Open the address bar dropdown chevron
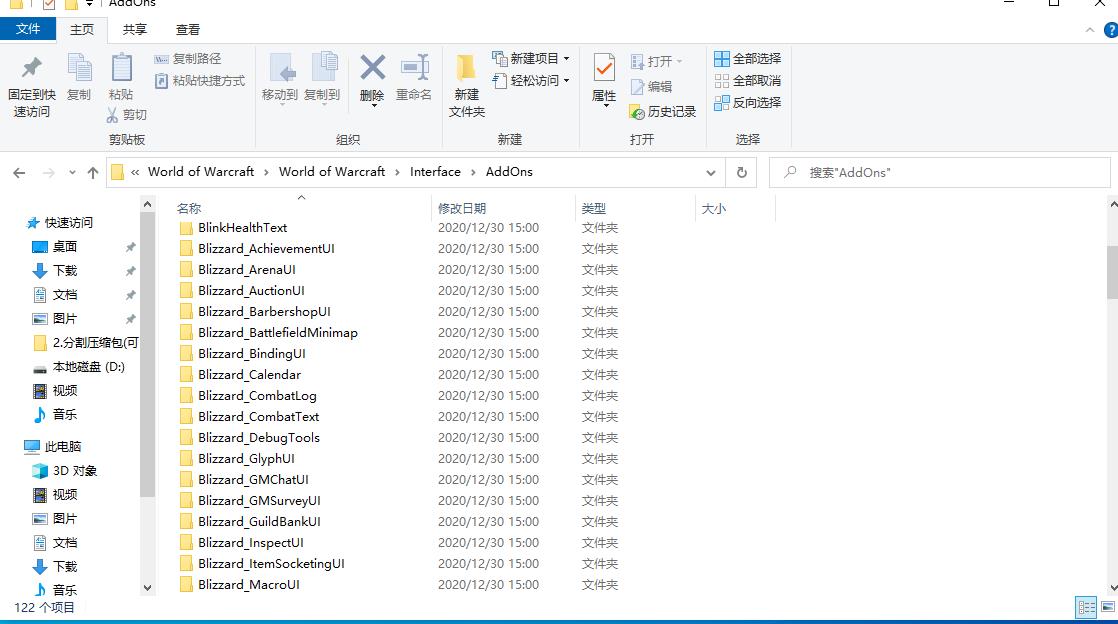Viewport: 1118px width, 624px height. (x=710, y=172)
